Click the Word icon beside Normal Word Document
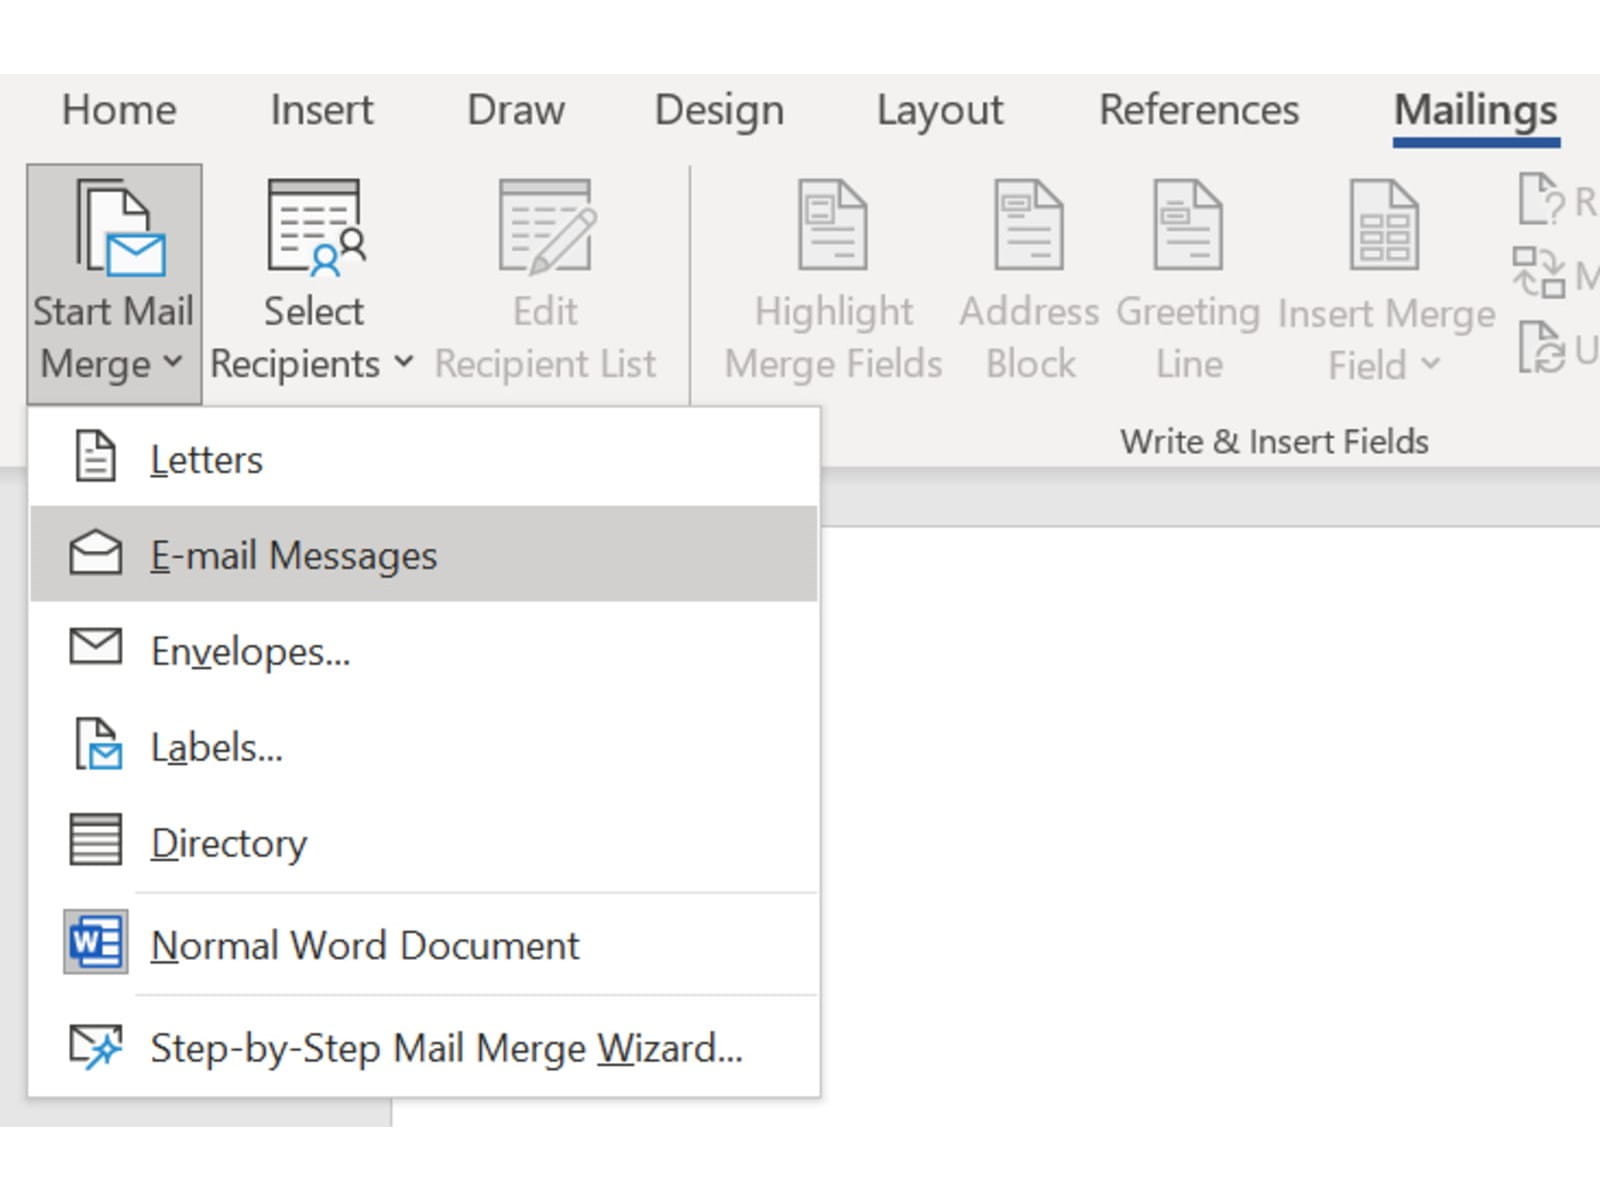Screen dimensions: 1600x1200 [96, 942]
